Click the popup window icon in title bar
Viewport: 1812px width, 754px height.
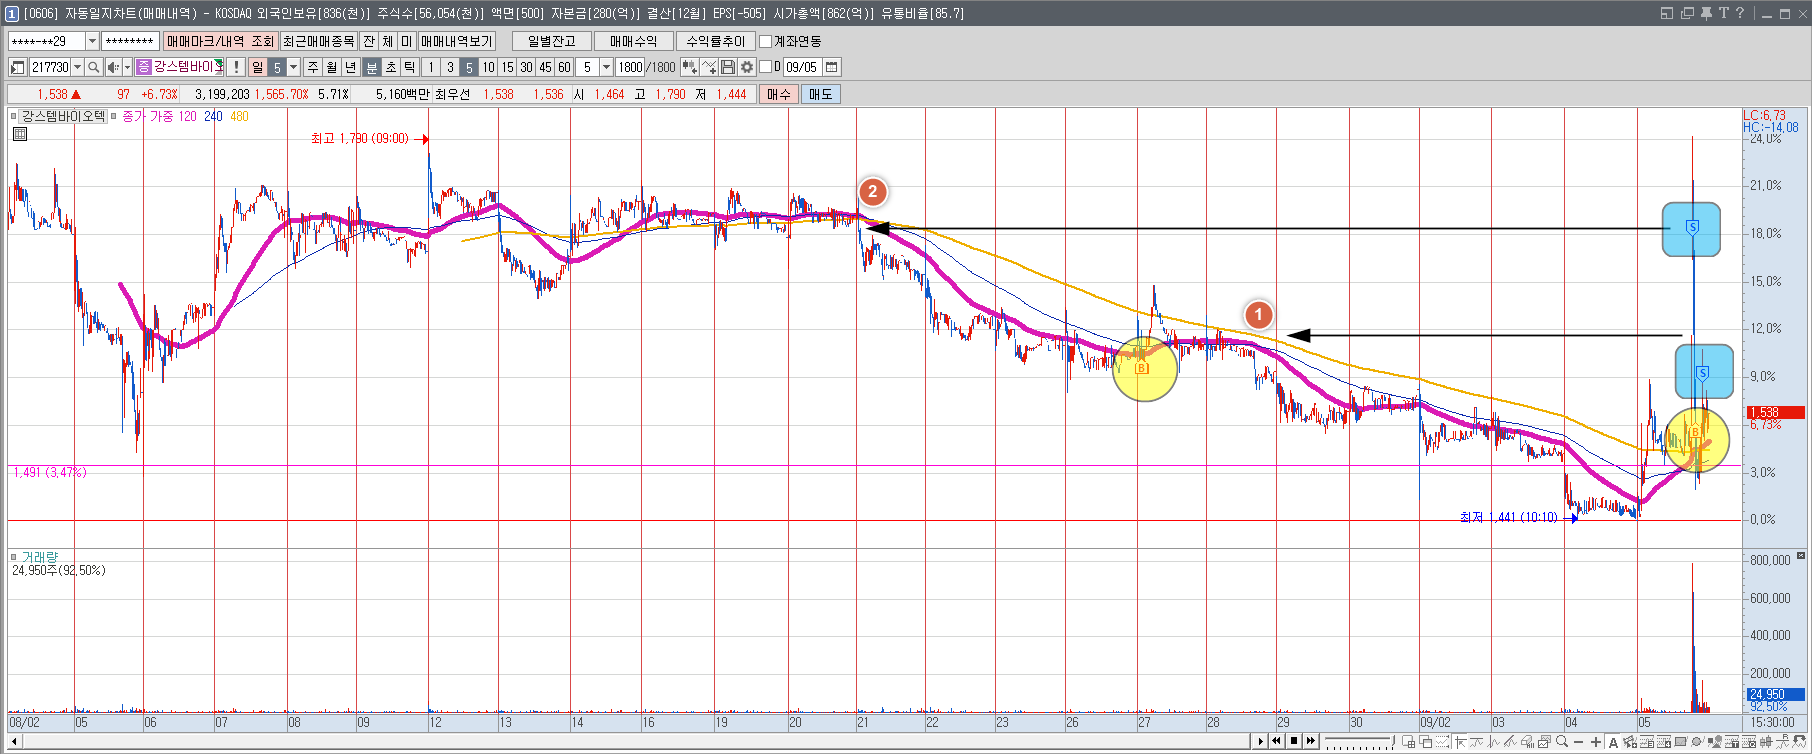pos(1667,13)
